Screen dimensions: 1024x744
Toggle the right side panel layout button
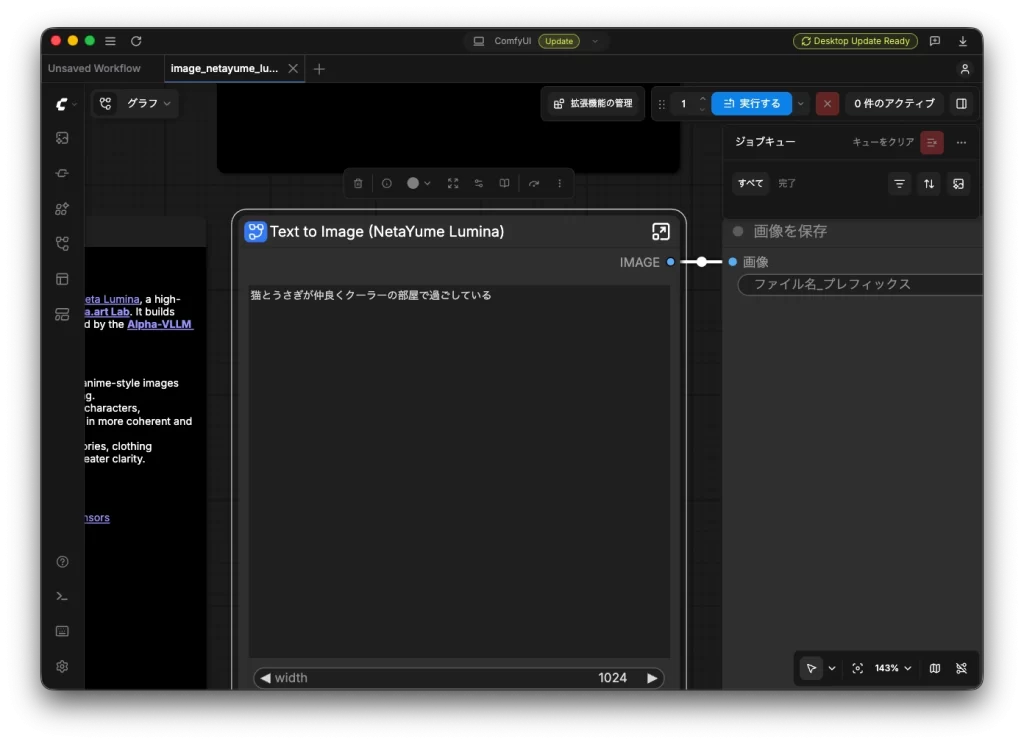tap(961, 103)
